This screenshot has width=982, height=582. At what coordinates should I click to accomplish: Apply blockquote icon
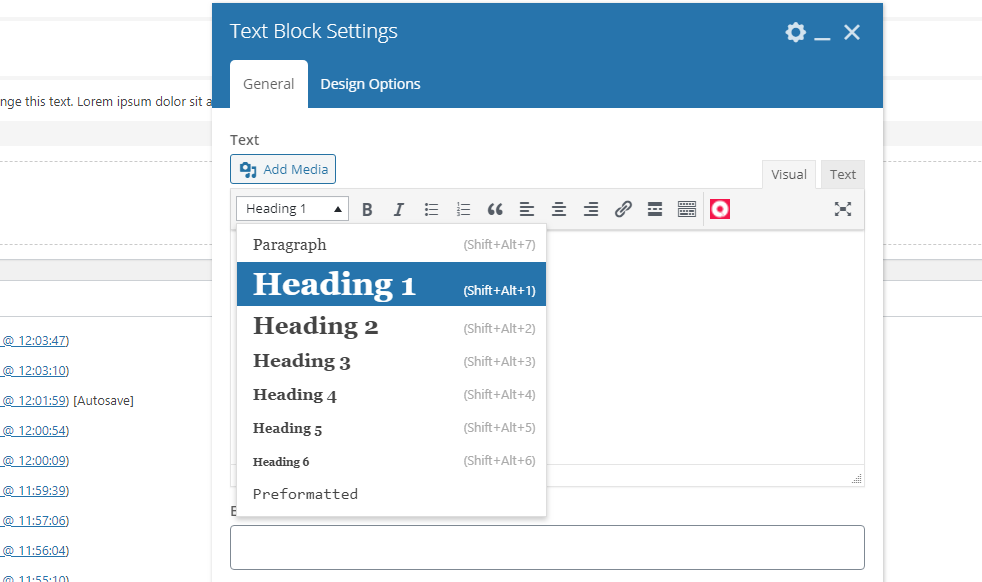(x=495, y=209)
